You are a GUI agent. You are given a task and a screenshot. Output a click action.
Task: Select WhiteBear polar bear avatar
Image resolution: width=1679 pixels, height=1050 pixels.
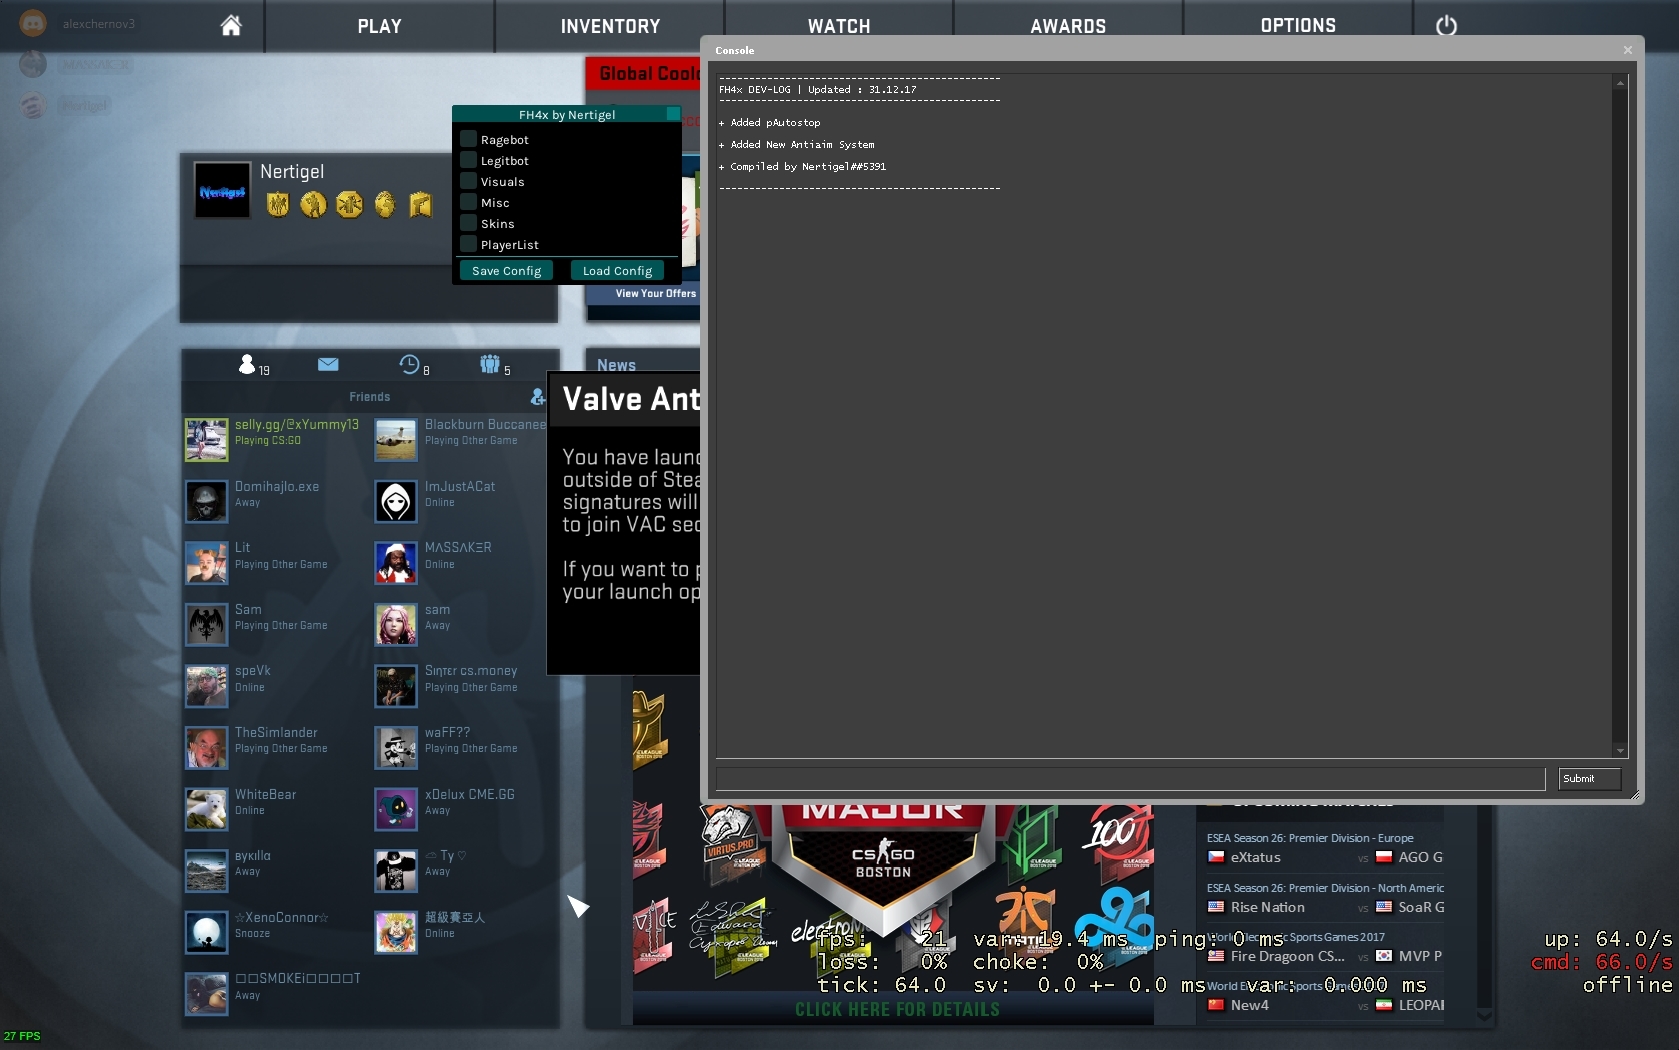click(x=207, y=810)
